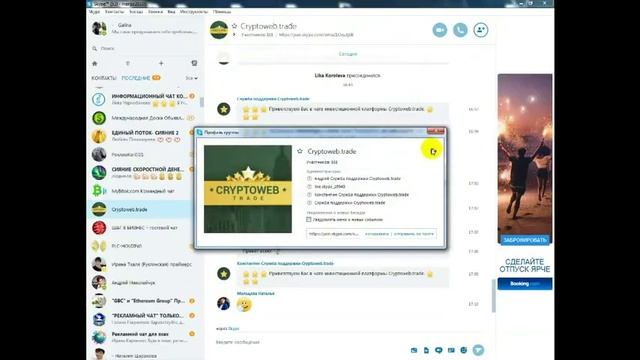This screenshot has width=640, height=360.
Task: Open the Рекламный чат для всех conversation
Action: (x=145, y=337)
